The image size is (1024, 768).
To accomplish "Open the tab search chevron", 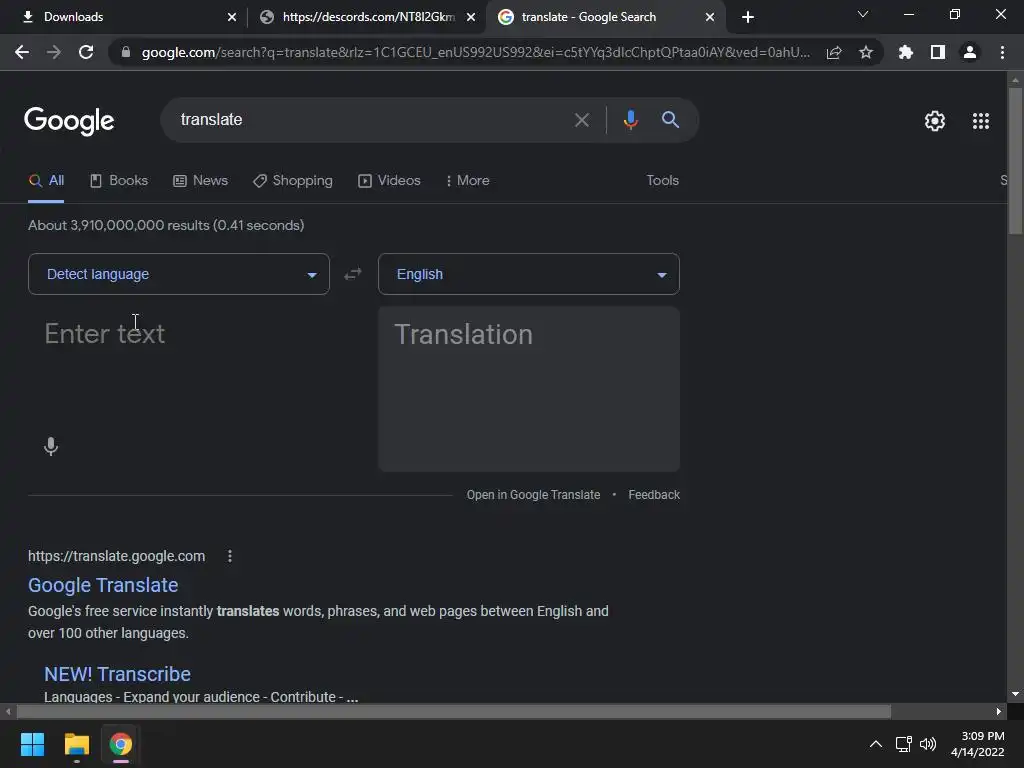I will [x=863, y=14].
